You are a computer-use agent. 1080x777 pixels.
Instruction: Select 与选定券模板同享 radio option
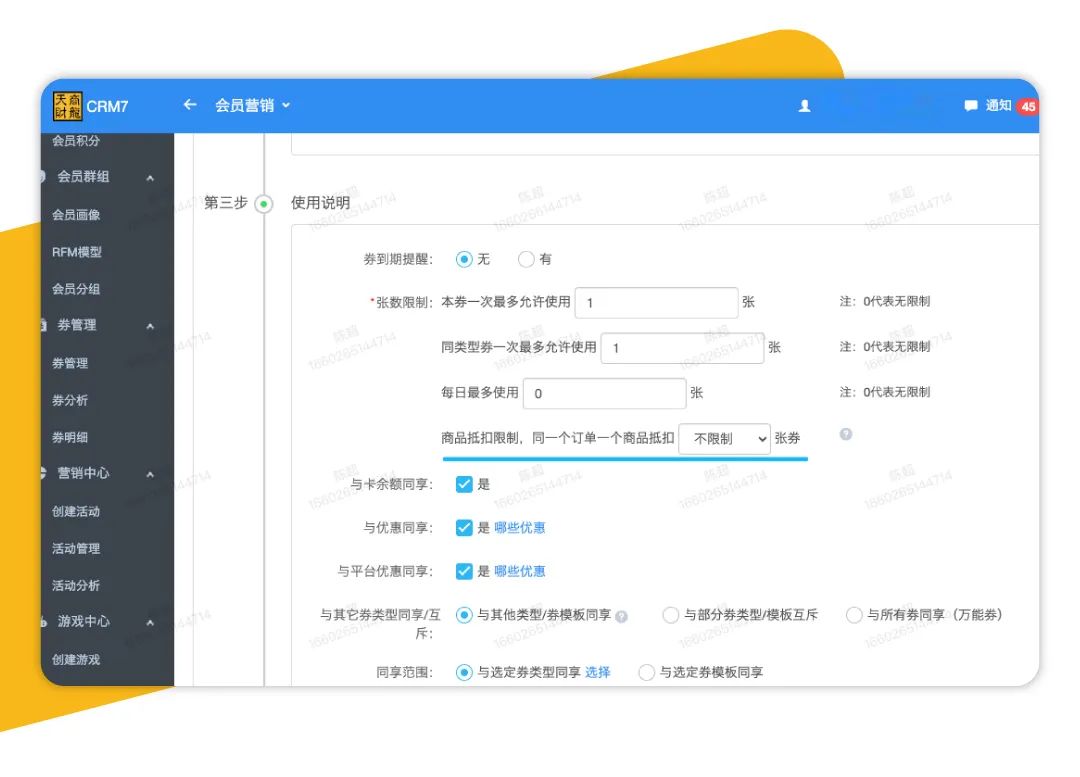(646, 672)
